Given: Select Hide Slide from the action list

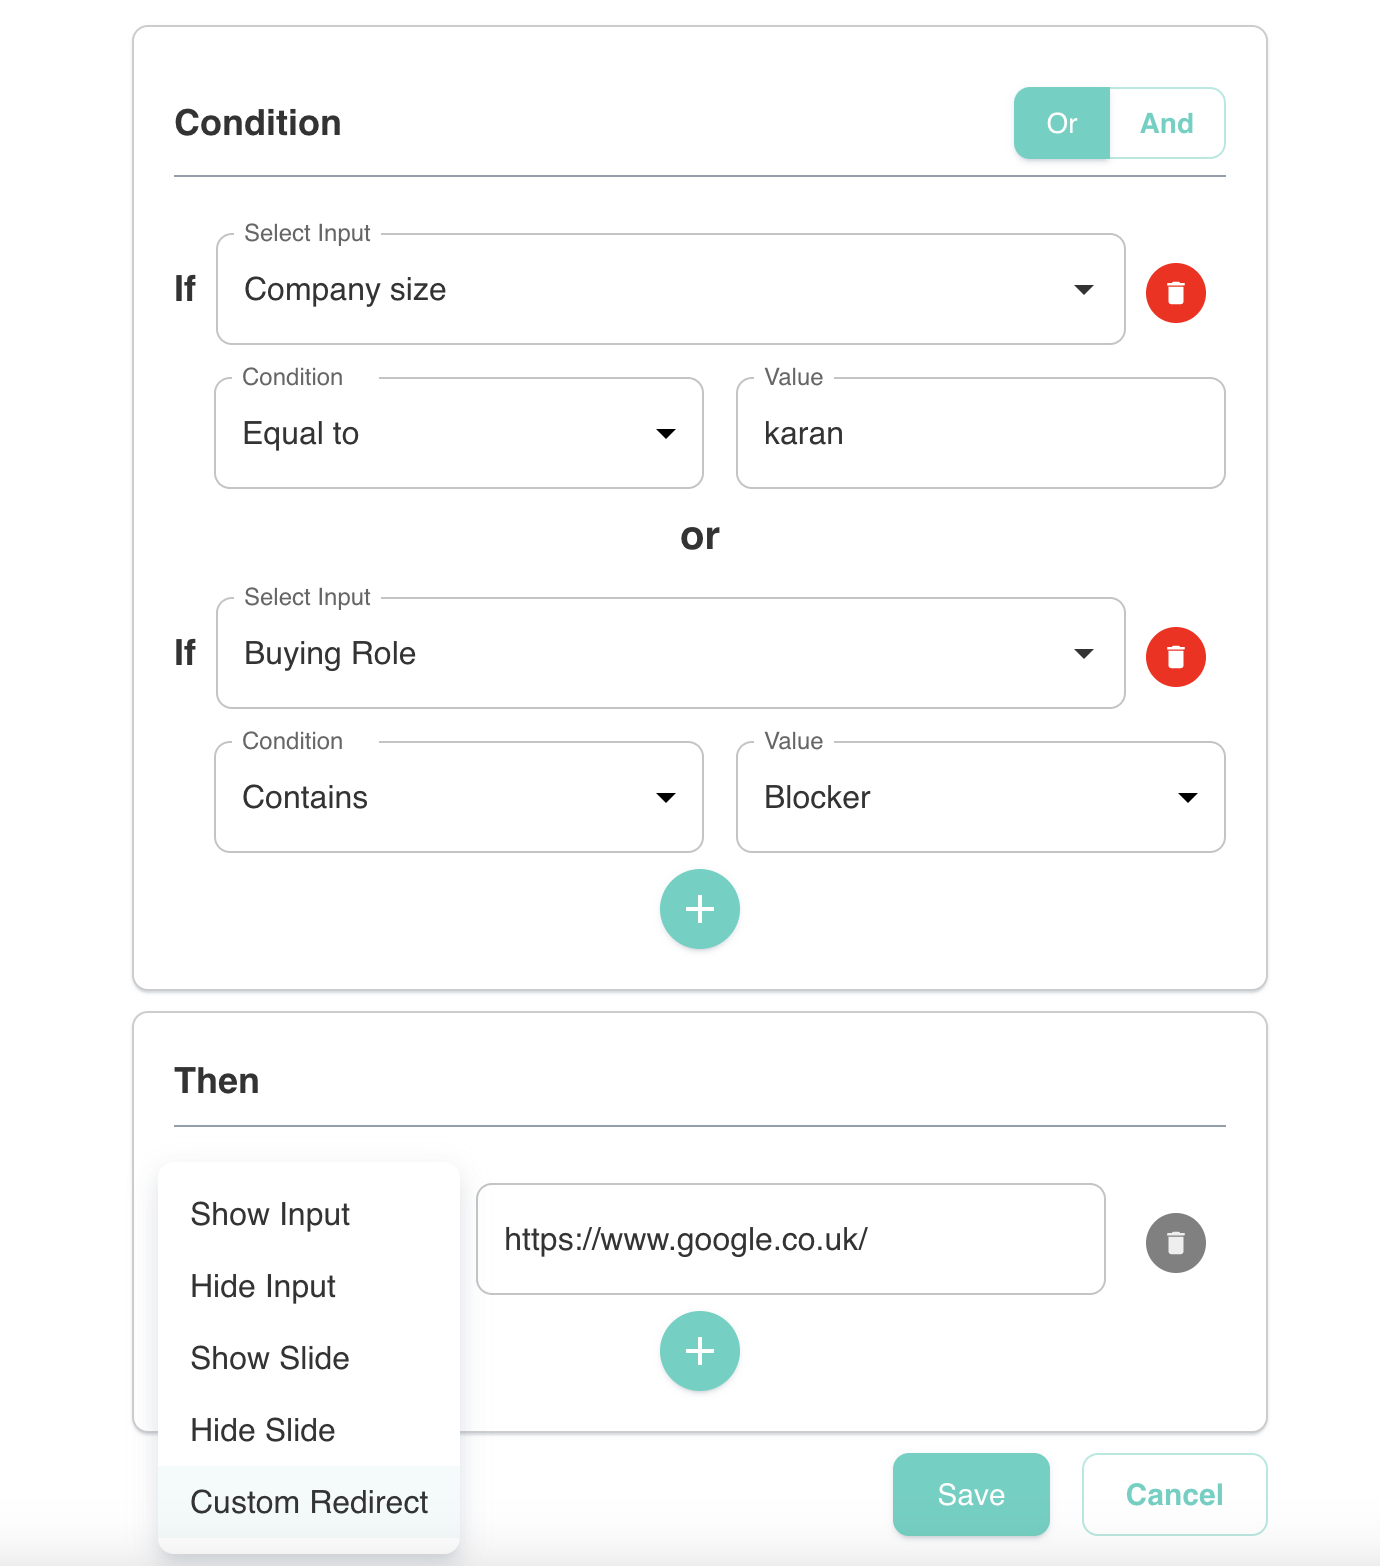Looking at the screenshot, I should pyautogui.click(x=263, y=1430).
